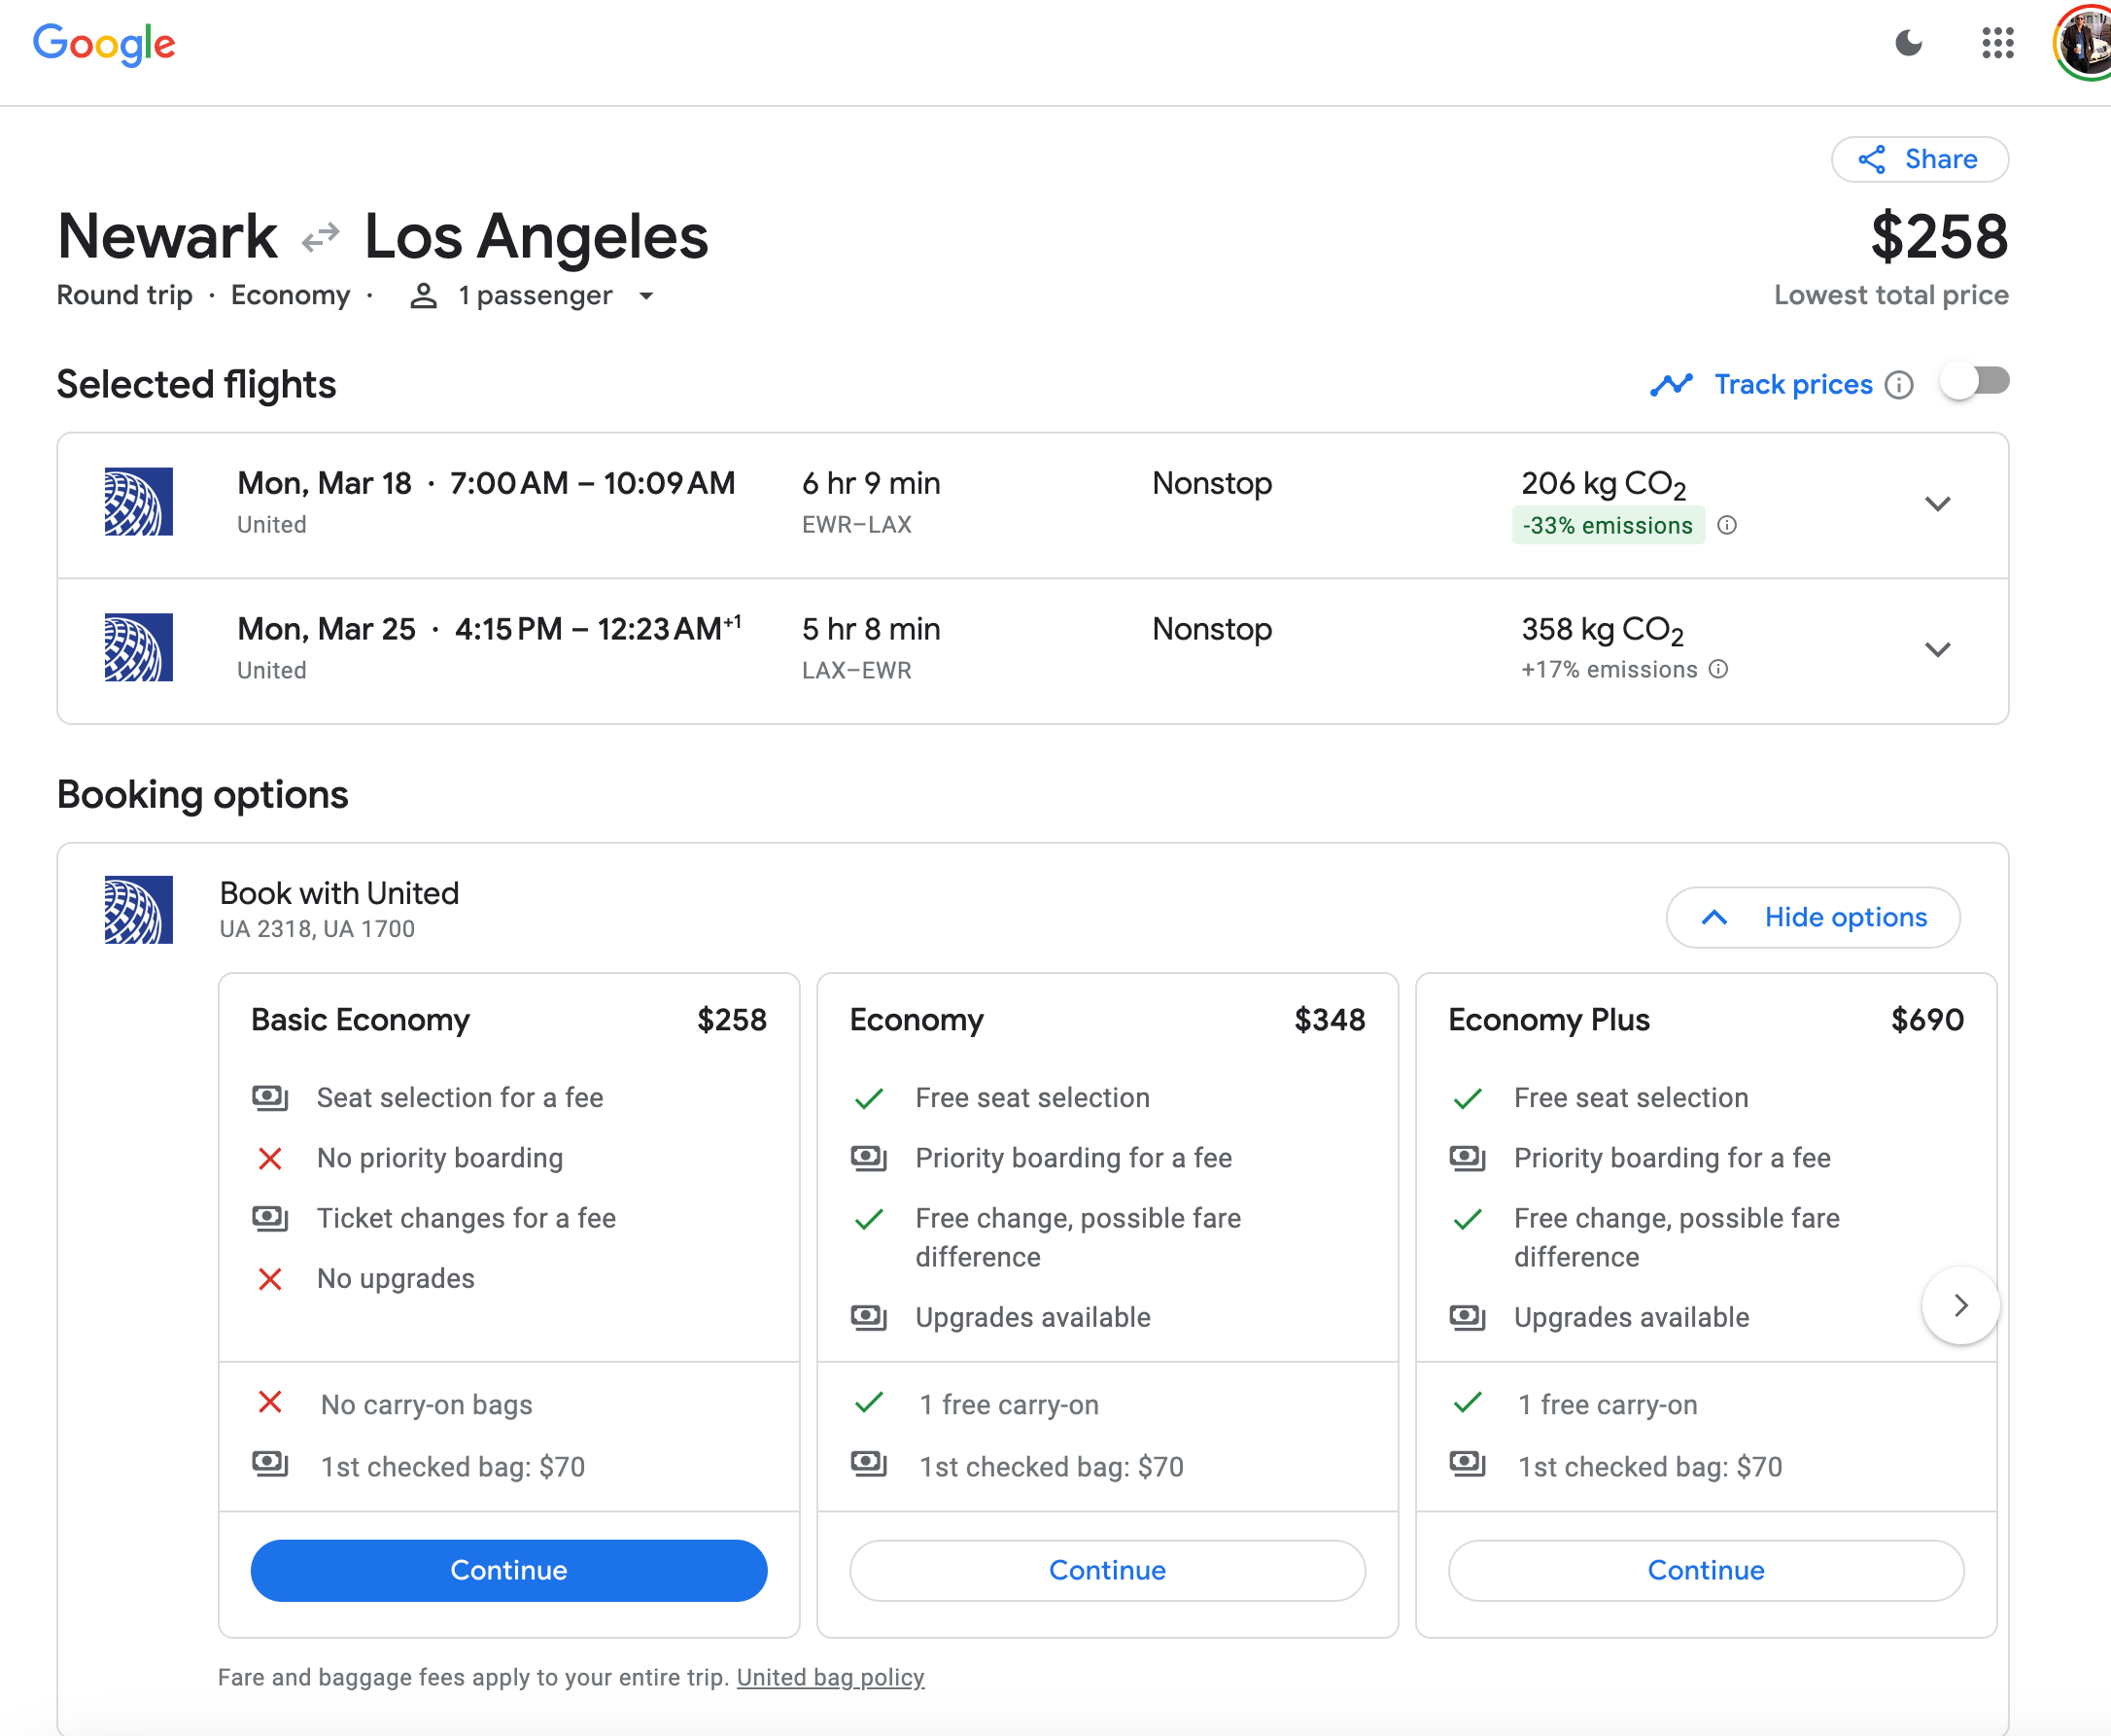This screenshot has height=1736, width=2111.
Task: Click the EWR–LAX route text
Action: [856, 525]
